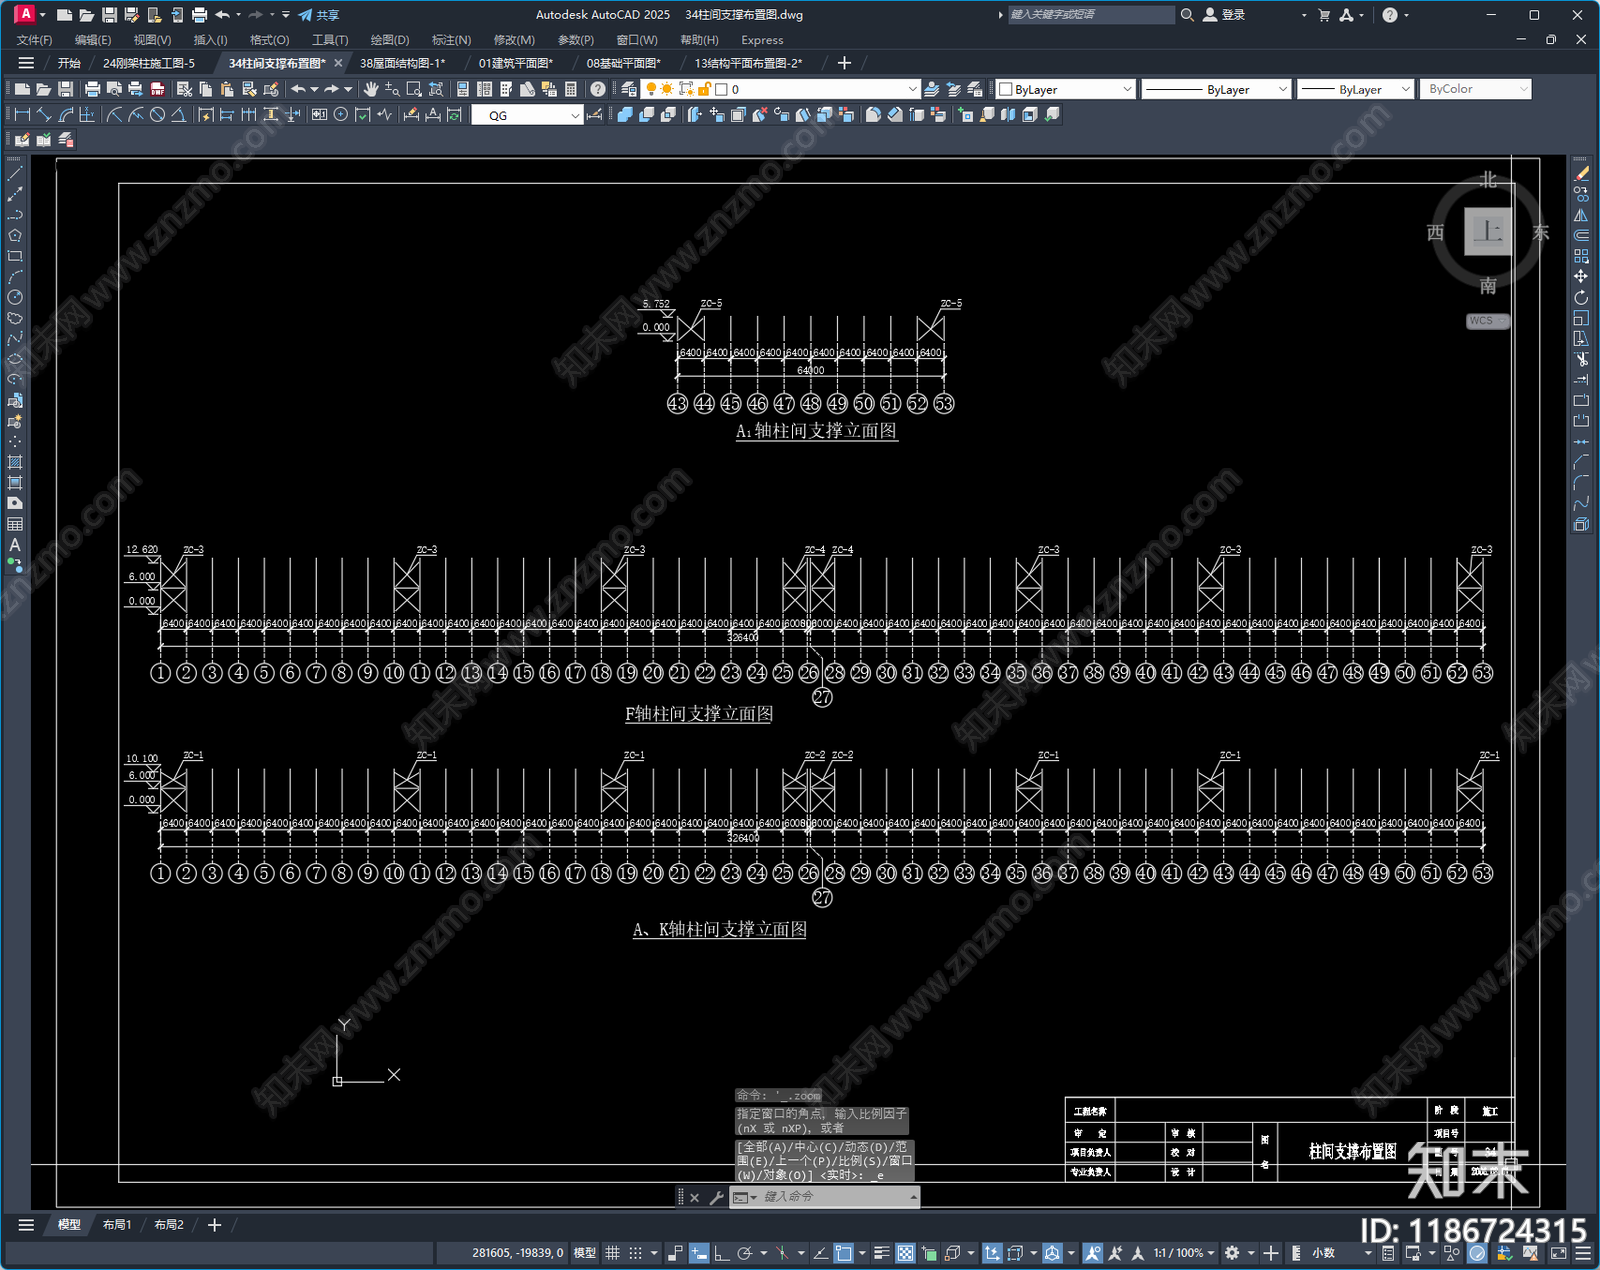Click the 上 face of the ViewCube
Viewport: 1600px width, 1270px height.
coord(1488,232)
